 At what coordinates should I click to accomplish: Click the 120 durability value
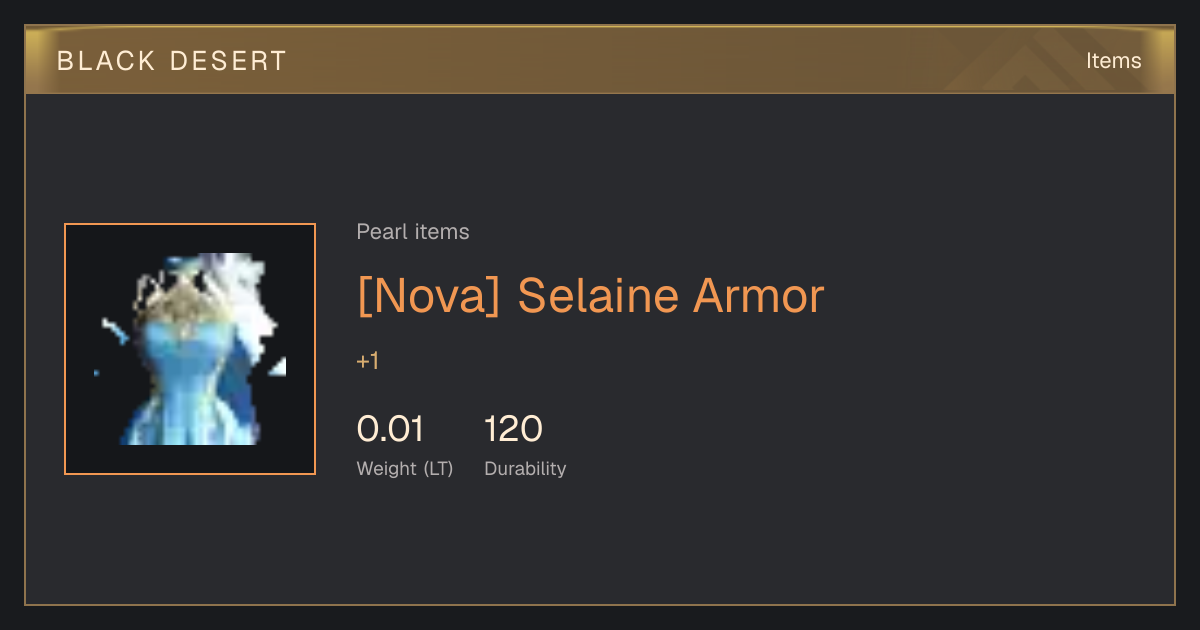tap(514, 429)
